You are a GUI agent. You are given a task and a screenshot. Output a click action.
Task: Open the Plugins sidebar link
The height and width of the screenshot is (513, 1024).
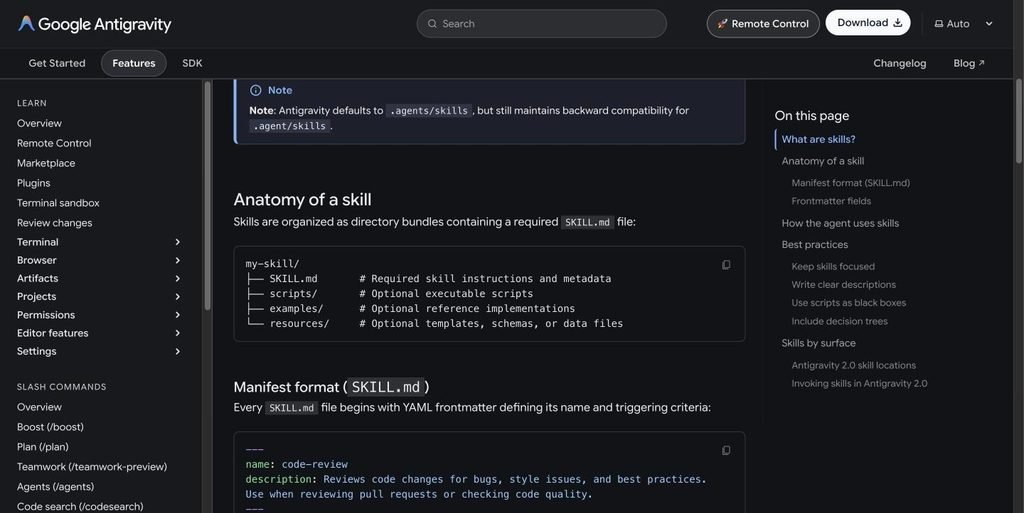33,183
